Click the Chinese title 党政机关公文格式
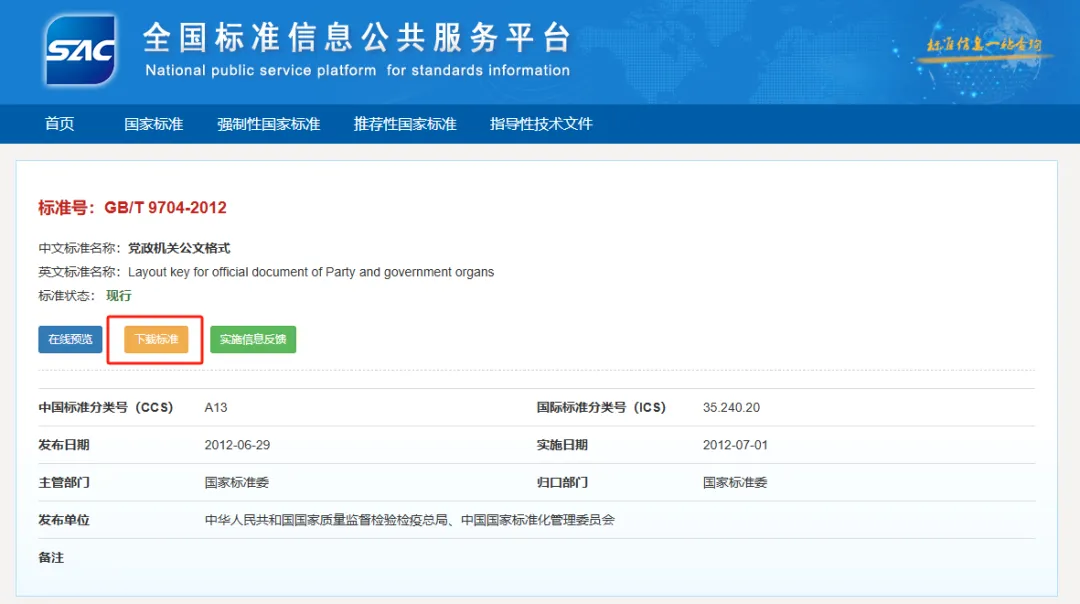This screenshot has height=604, width=1080. [179, 248]
